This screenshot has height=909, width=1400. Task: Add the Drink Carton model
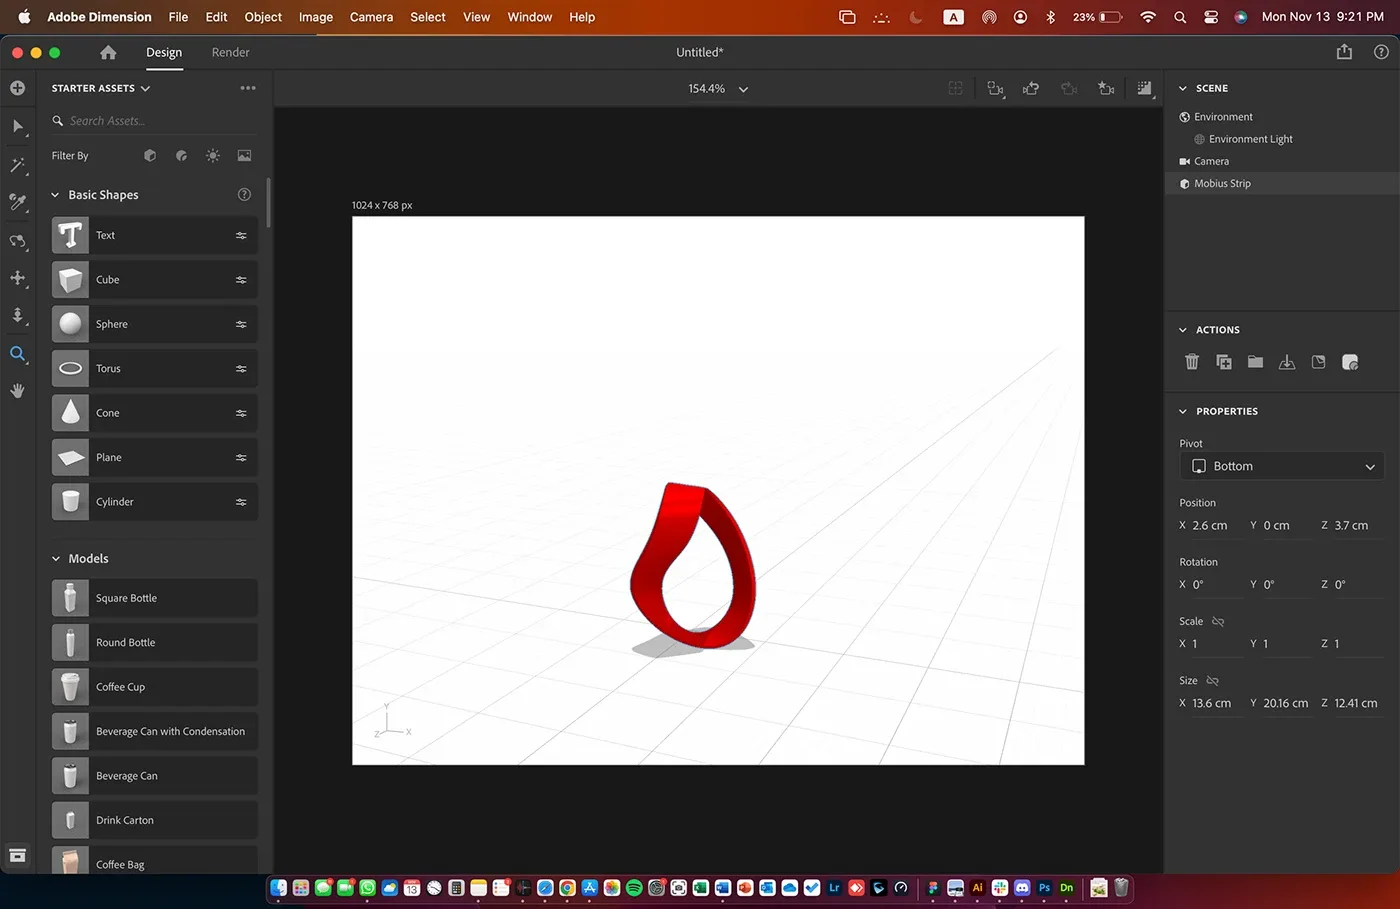[155, 820]
